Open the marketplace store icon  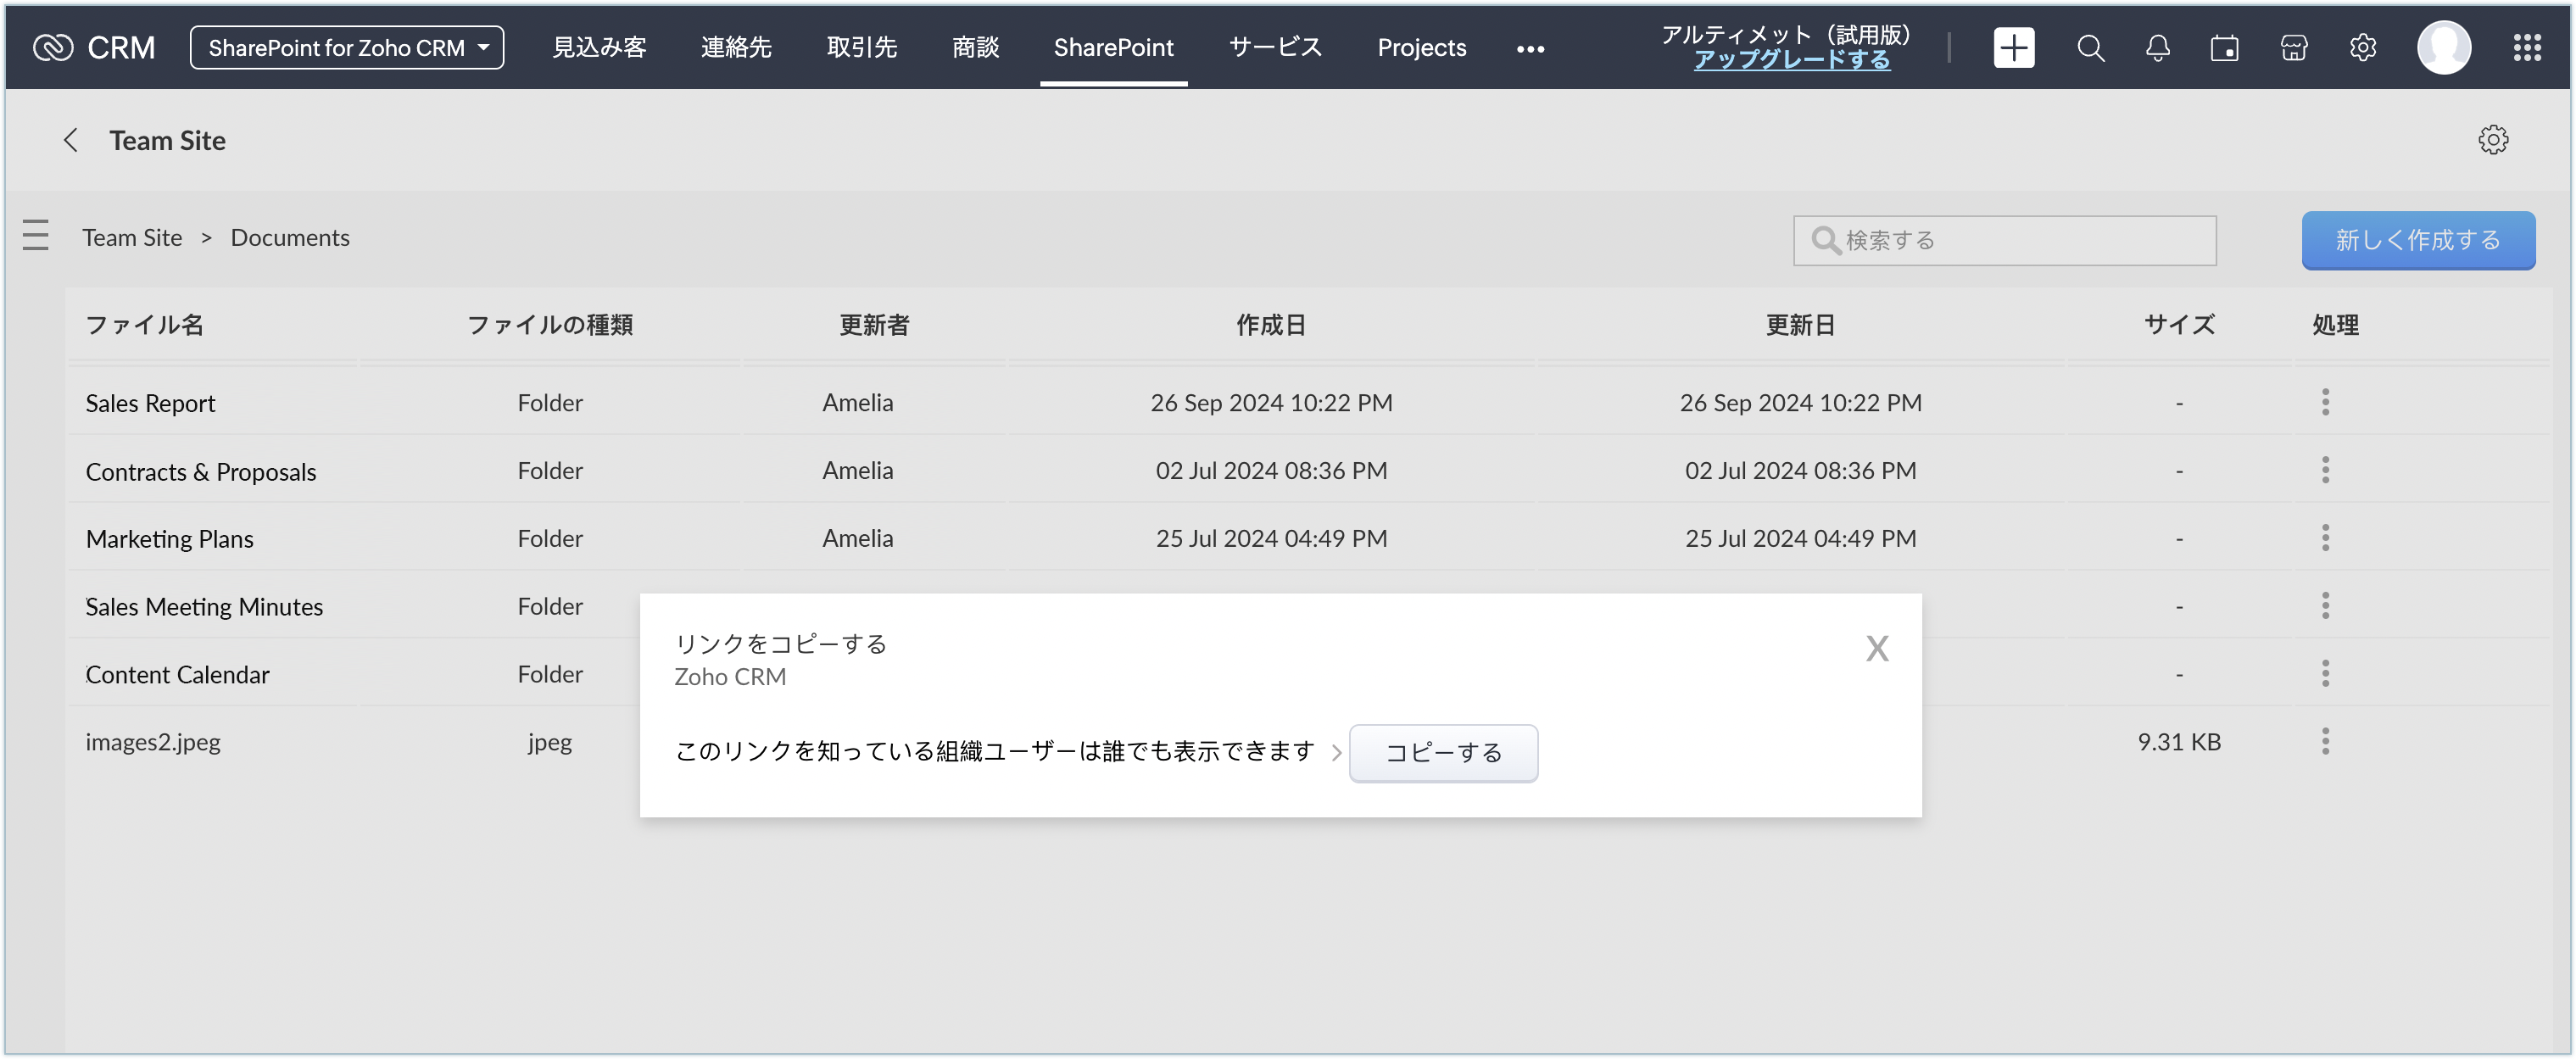click(x=2294, y=48)
